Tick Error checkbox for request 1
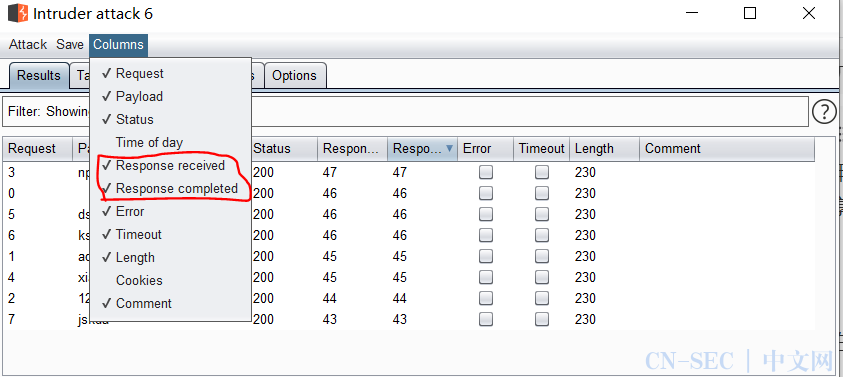The width and height of the screenshot is (843, 377). point(486,256)
